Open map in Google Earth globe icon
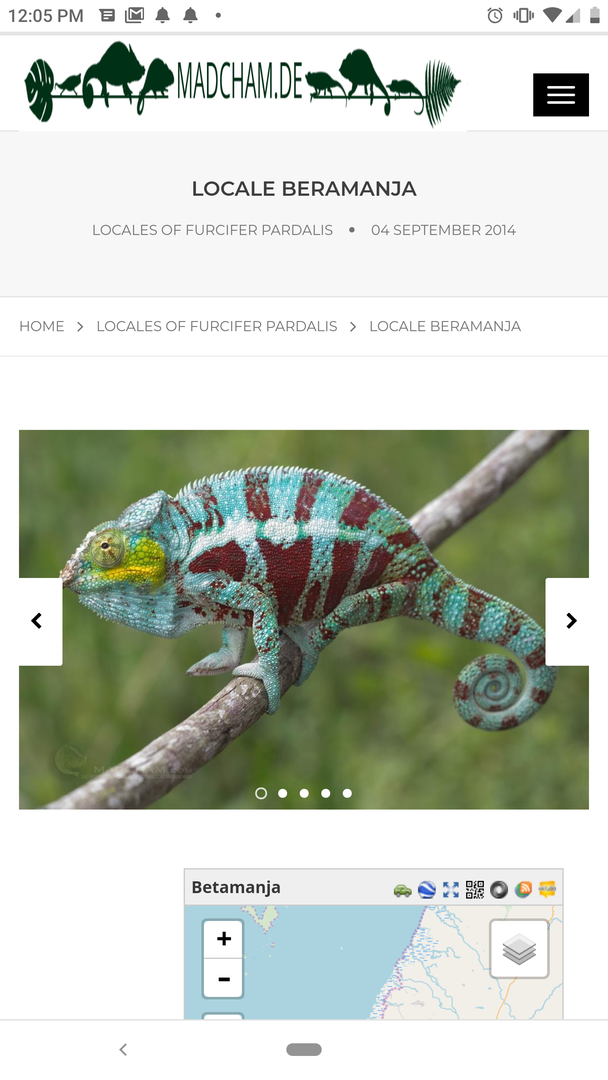Screen dimensions: 608x1080 tap(427, 890)
